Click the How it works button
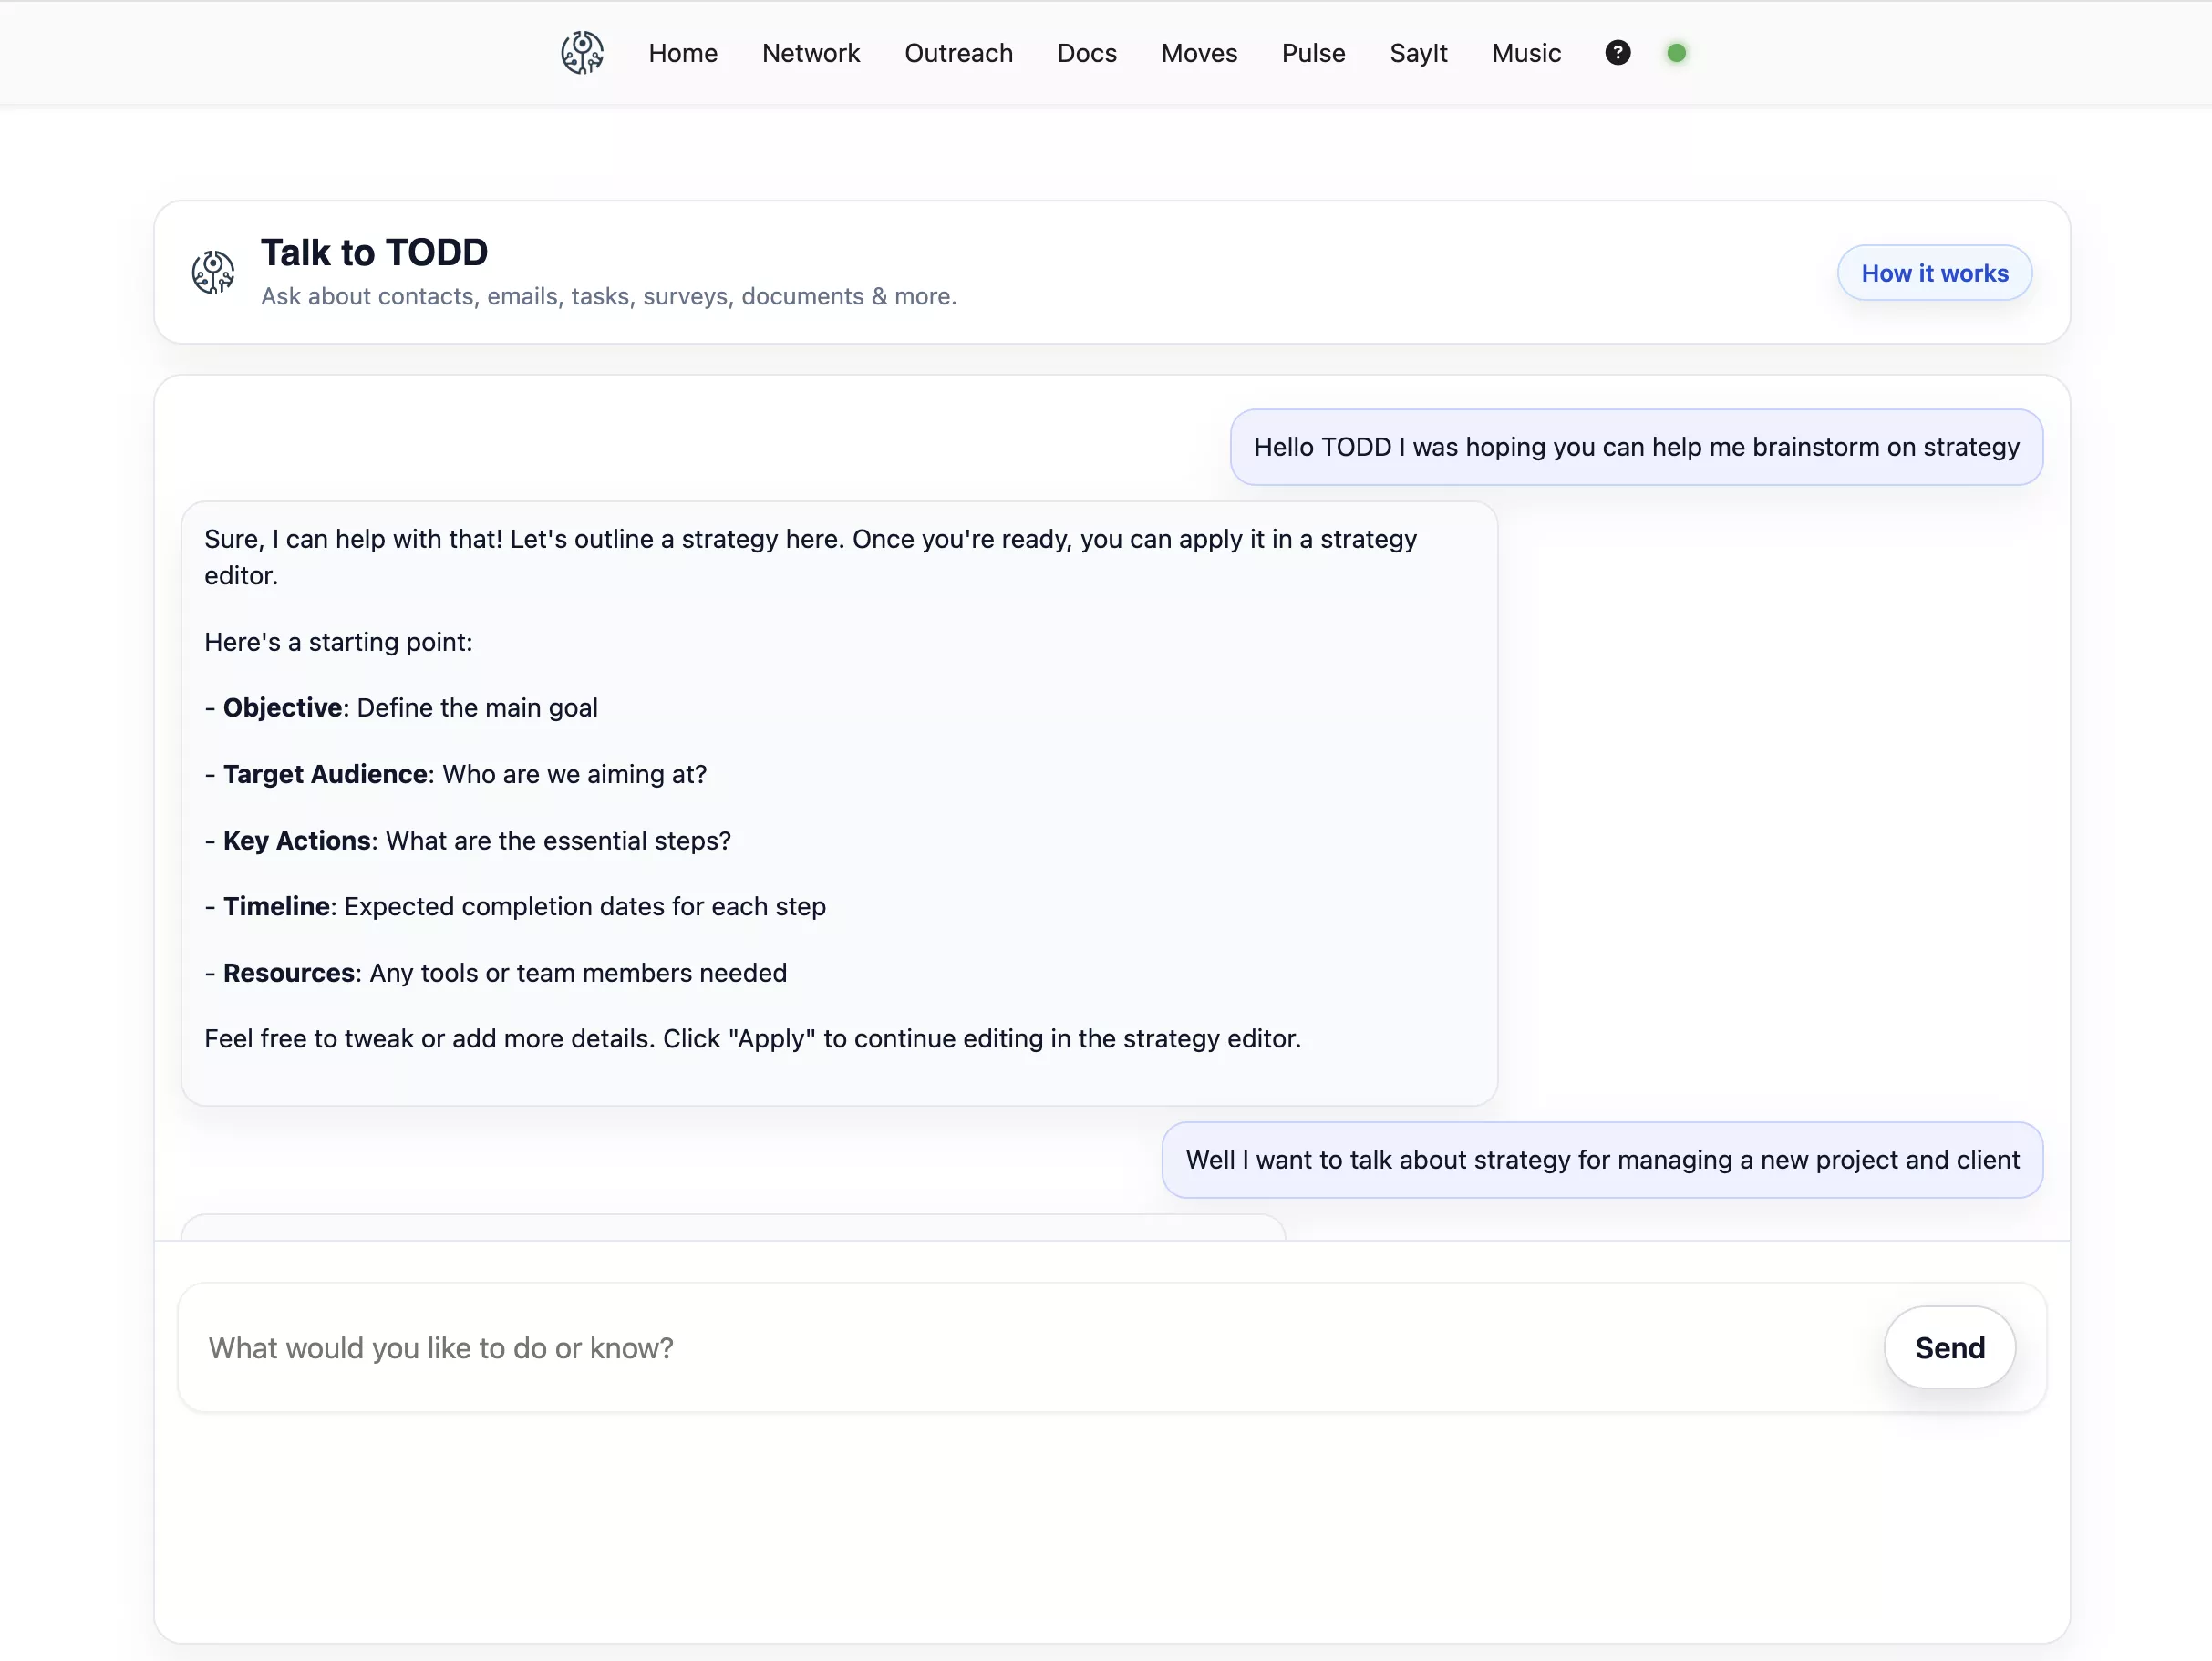Screen dimensions: 2212x1661 click(x=1933, y=273)
